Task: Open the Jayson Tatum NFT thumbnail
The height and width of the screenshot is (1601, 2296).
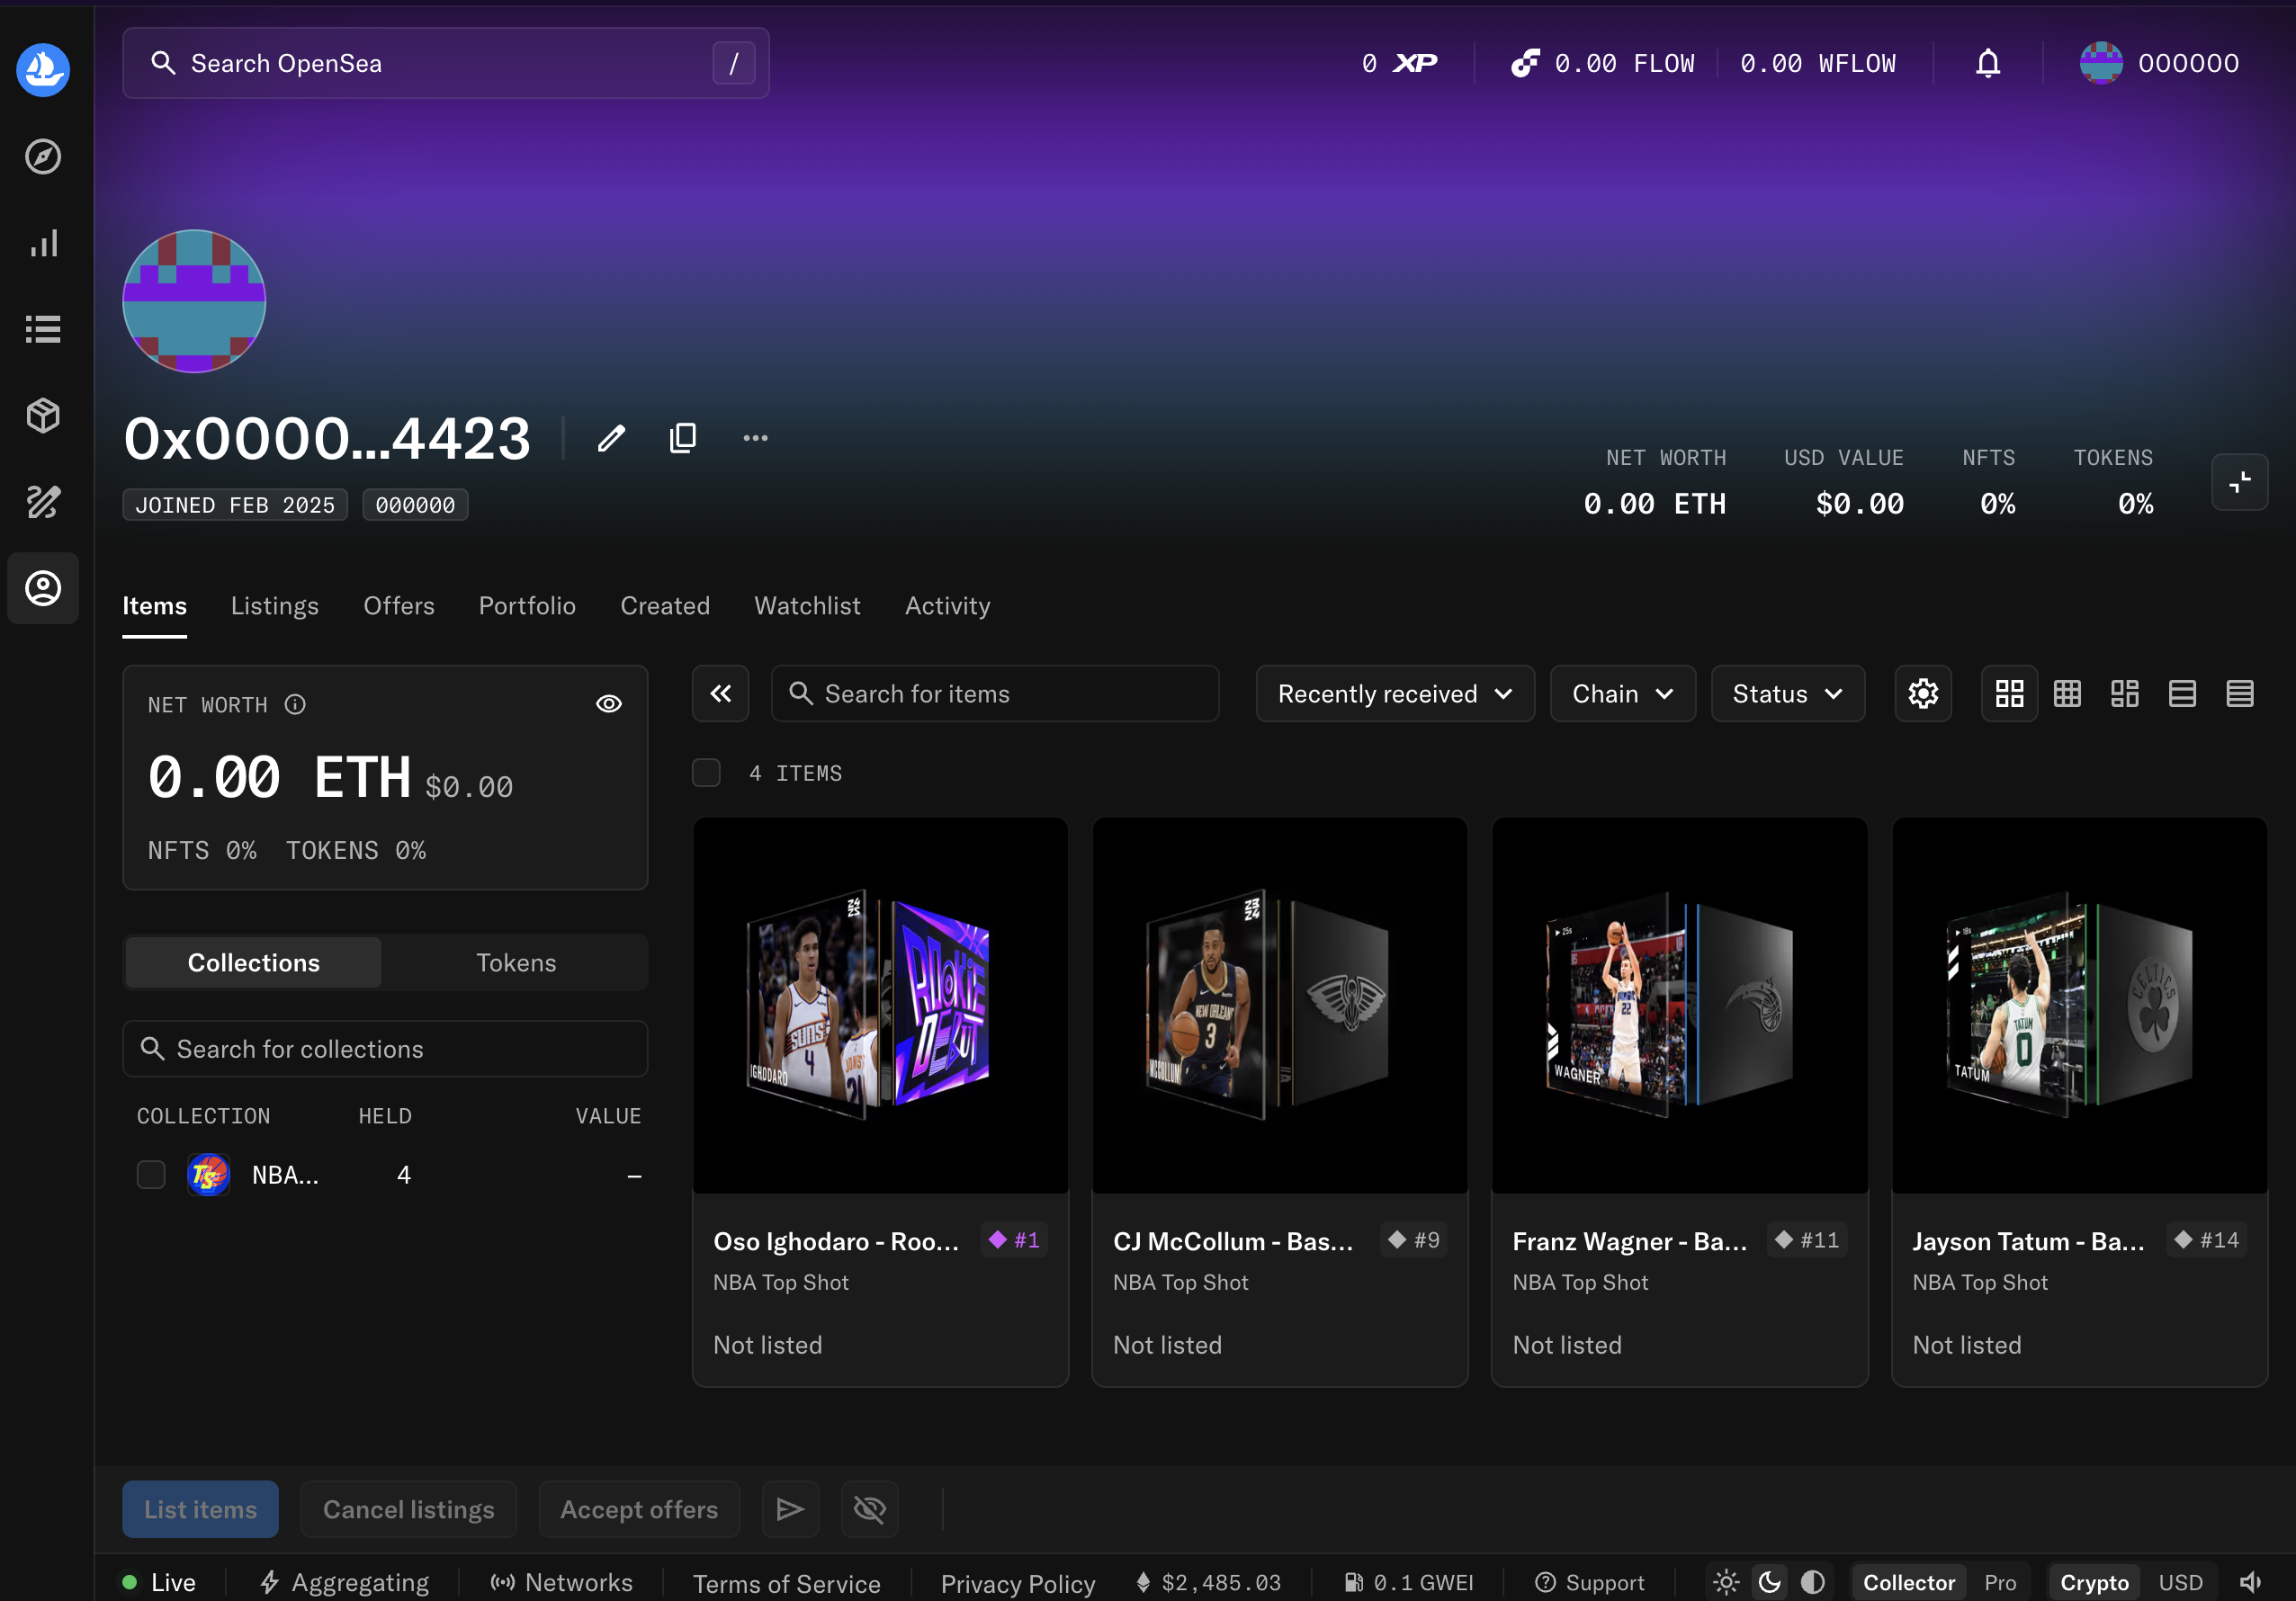Action: pos(2079,1005)
